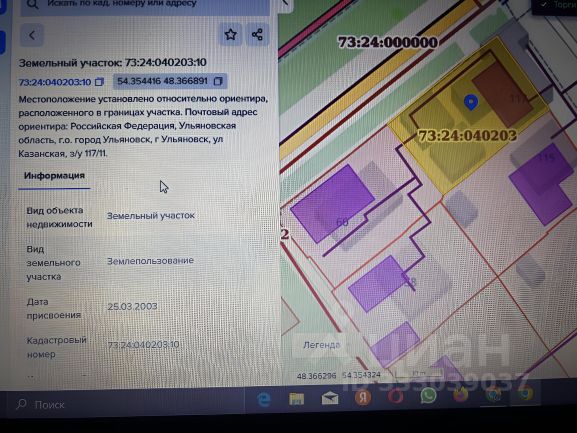Go back using the left arrow button

click(x=32, y=35)
